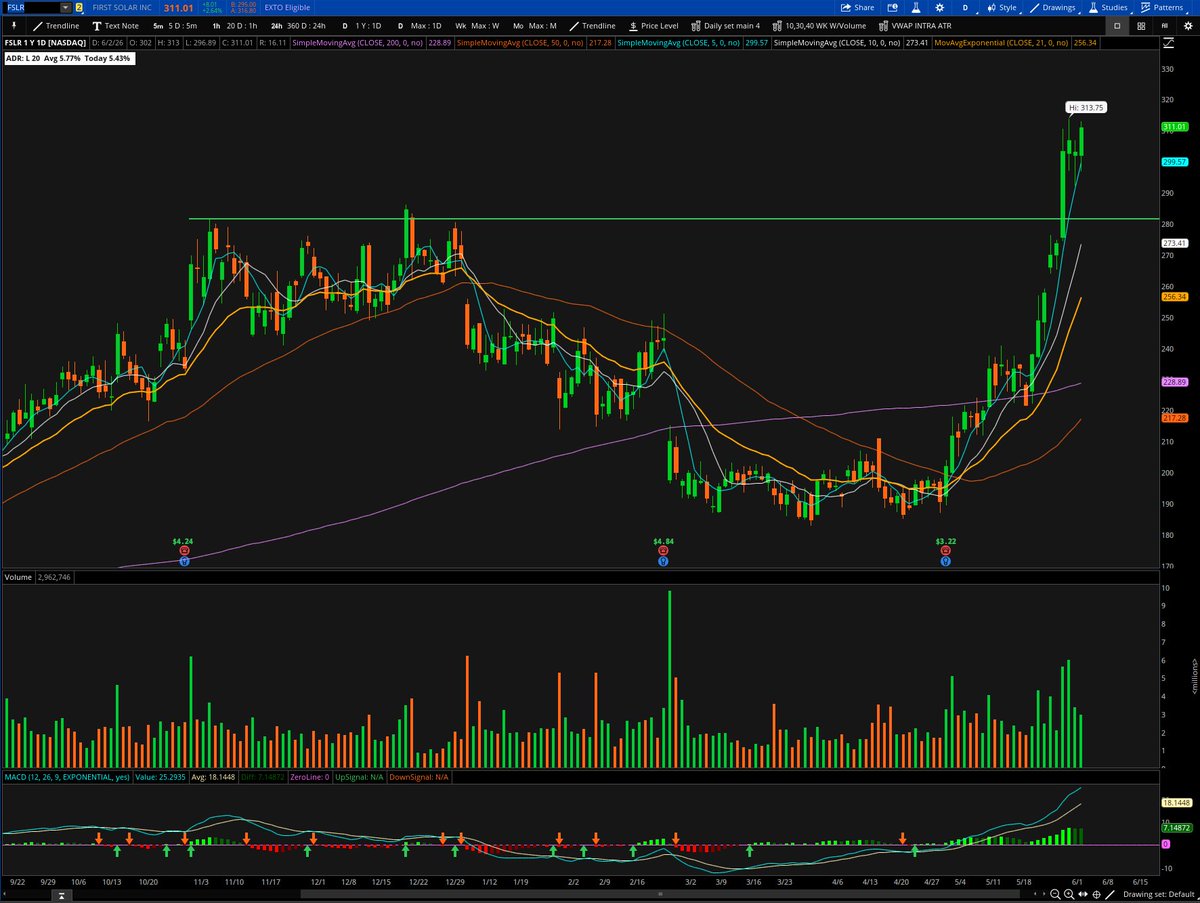The height and width of the screenshot is (903, 1200).
Task: Click the $4.84 earnings event marker
Action: [x=664, y=550]
